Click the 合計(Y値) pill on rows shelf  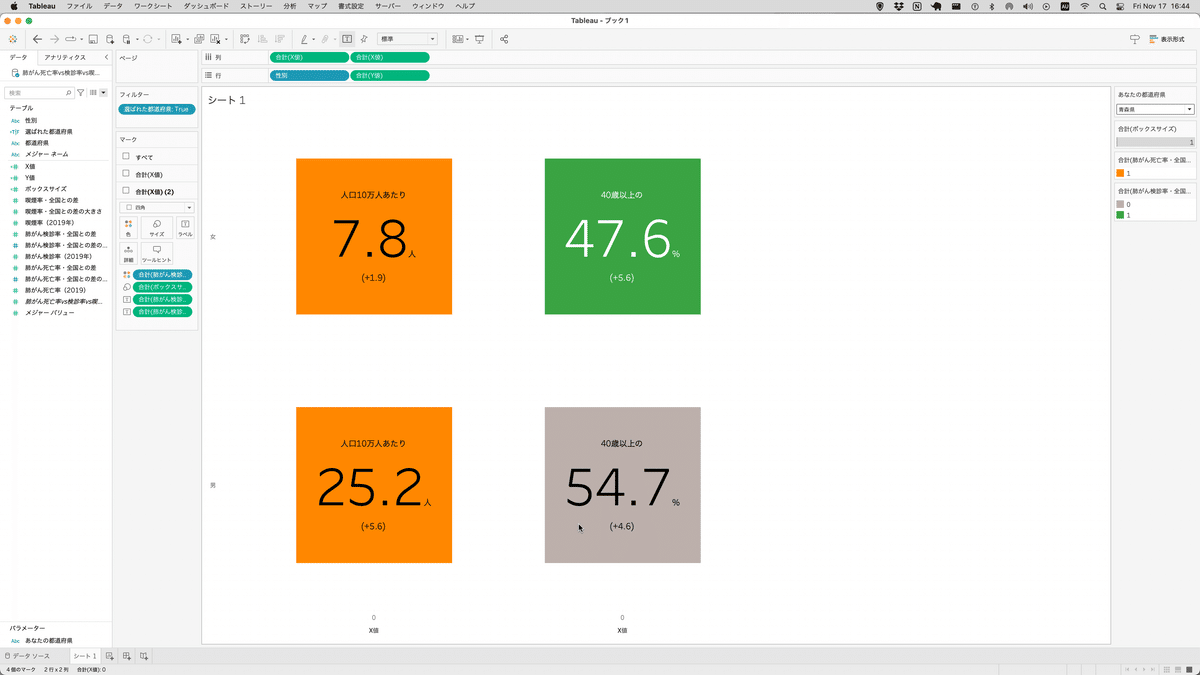390,75
